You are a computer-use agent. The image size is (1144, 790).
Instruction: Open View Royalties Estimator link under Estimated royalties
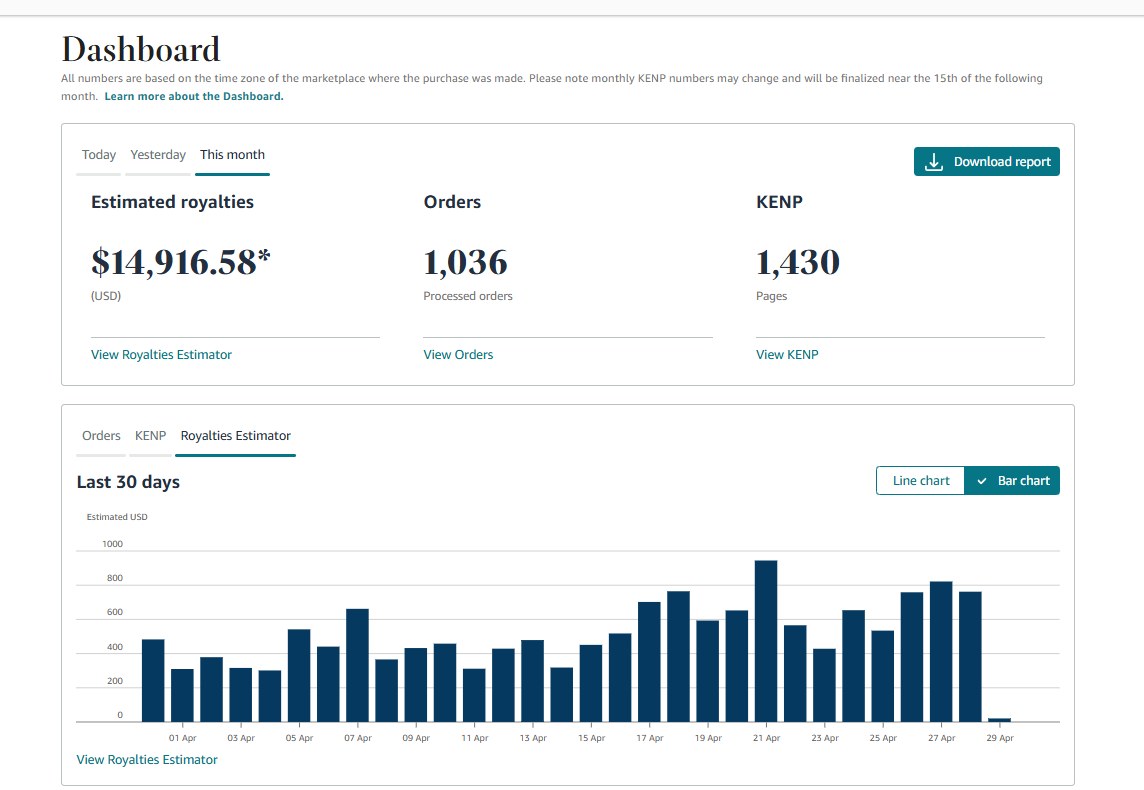[161, 355]
